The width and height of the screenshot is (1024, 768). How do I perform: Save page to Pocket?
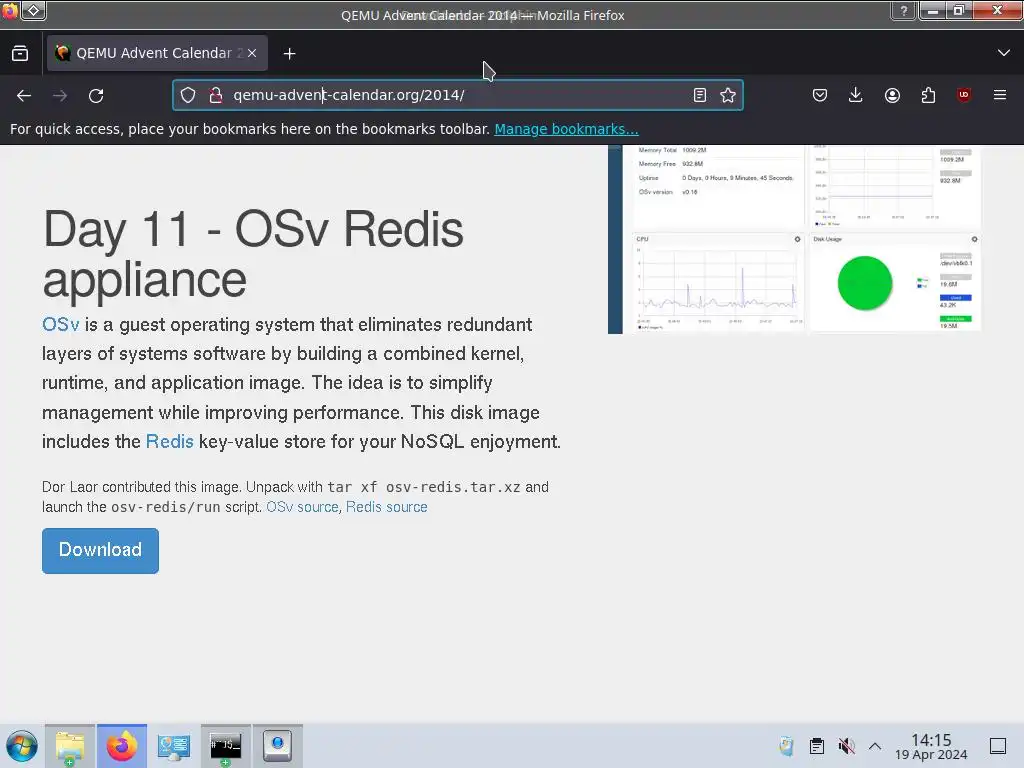point(820,95)
